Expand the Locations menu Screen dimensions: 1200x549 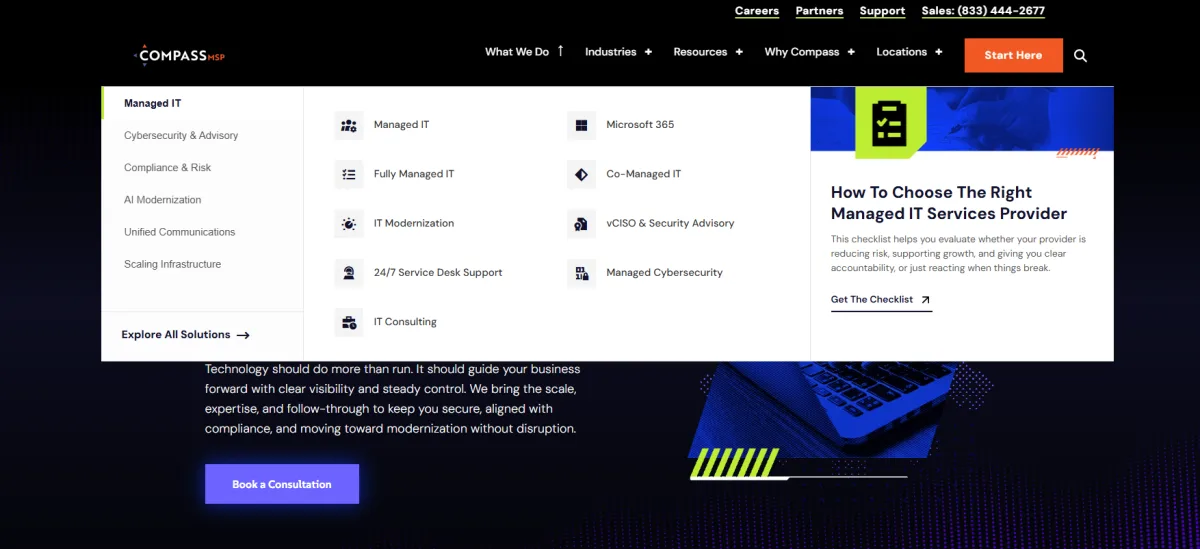[x=938, y=52]
